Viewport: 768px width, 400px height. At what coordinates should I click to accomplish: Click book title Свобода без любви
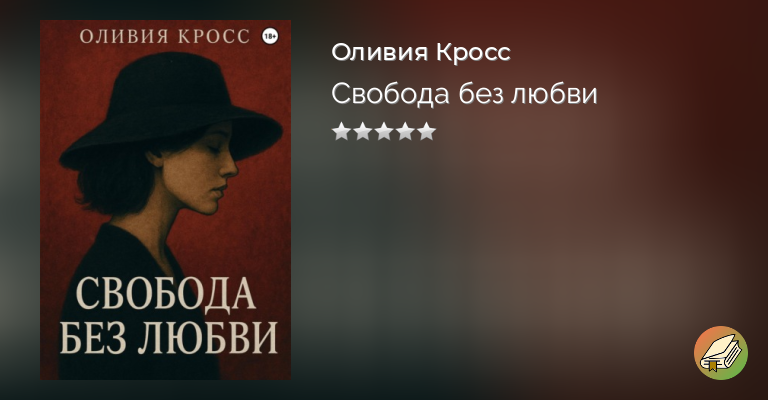(x=464, y=94)
